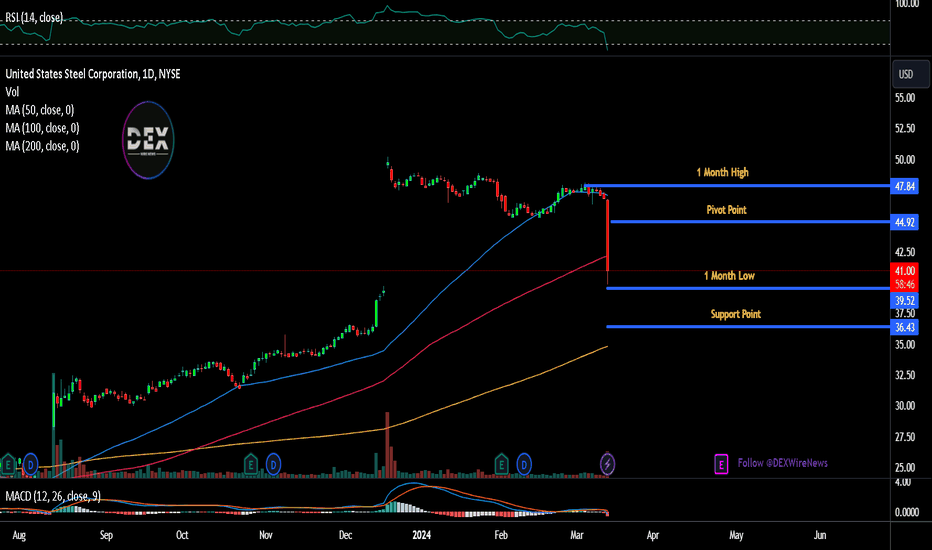Click the 32.50 price axis label
The width and height of the screenshot is (932, 550).
pyautogui.click(x=905, y=375)
